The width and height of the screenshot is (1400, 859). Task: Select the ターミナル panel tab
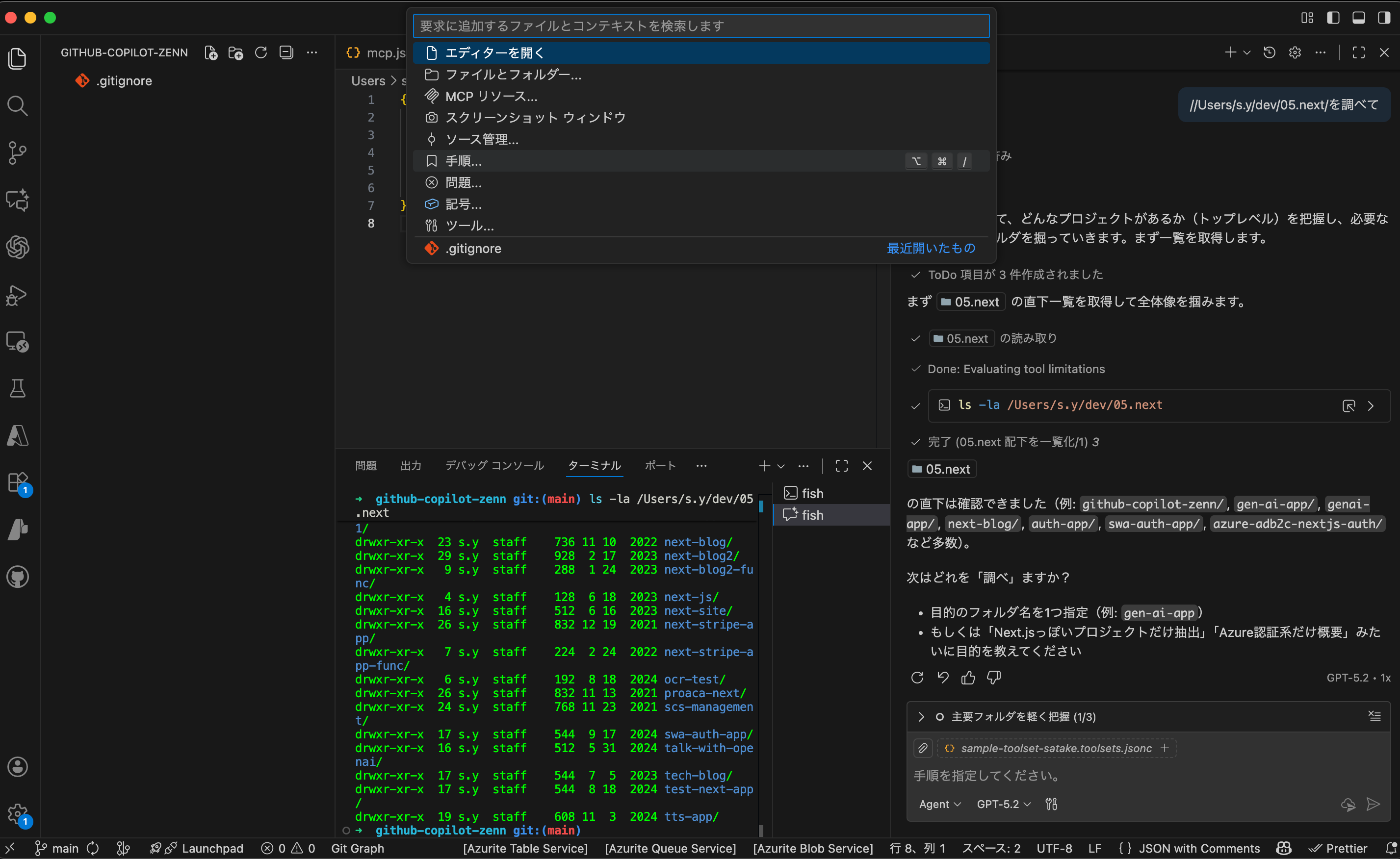tap(594, 466)
